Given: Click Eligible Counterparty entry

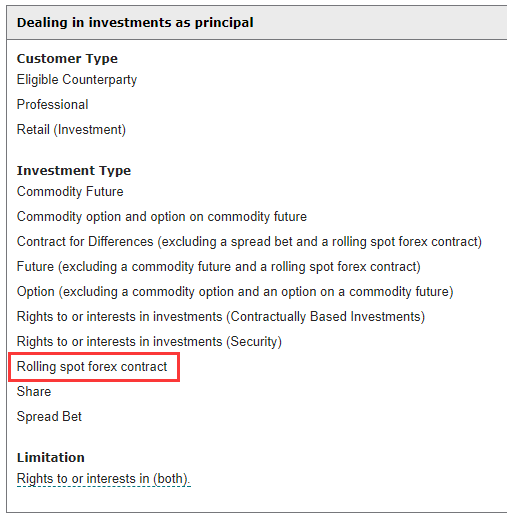Looking at the screenshot, I should tap(77, 80).
